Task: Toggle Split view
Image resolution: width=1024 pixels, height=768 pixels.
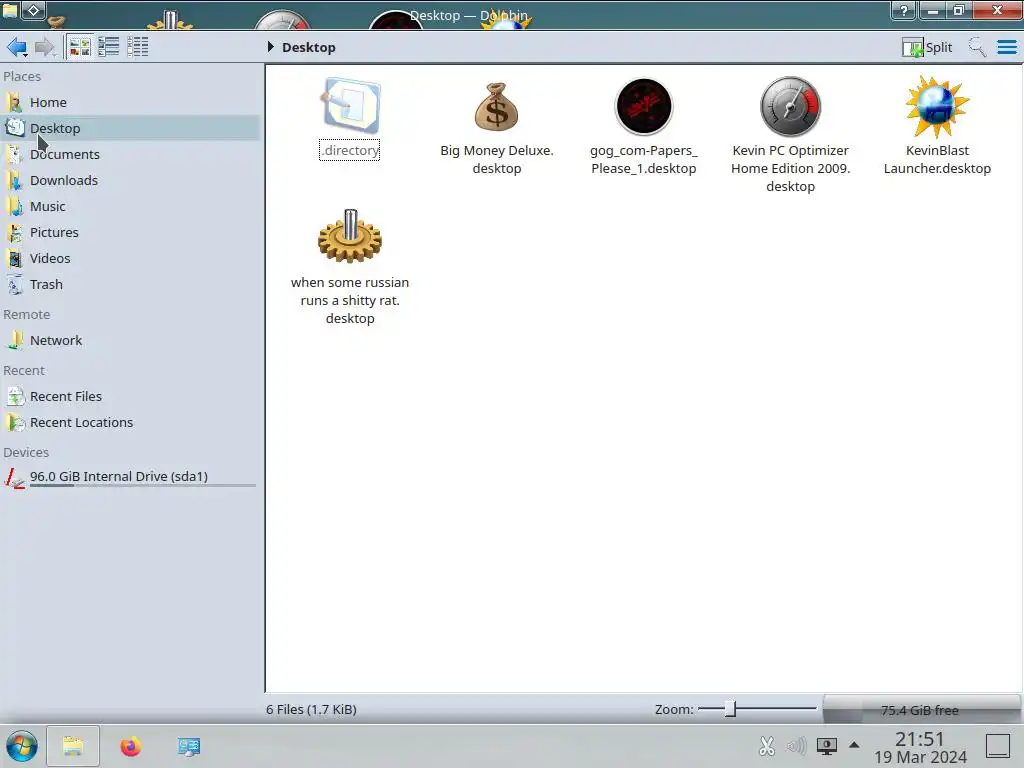Action: (x=927, y=47)
